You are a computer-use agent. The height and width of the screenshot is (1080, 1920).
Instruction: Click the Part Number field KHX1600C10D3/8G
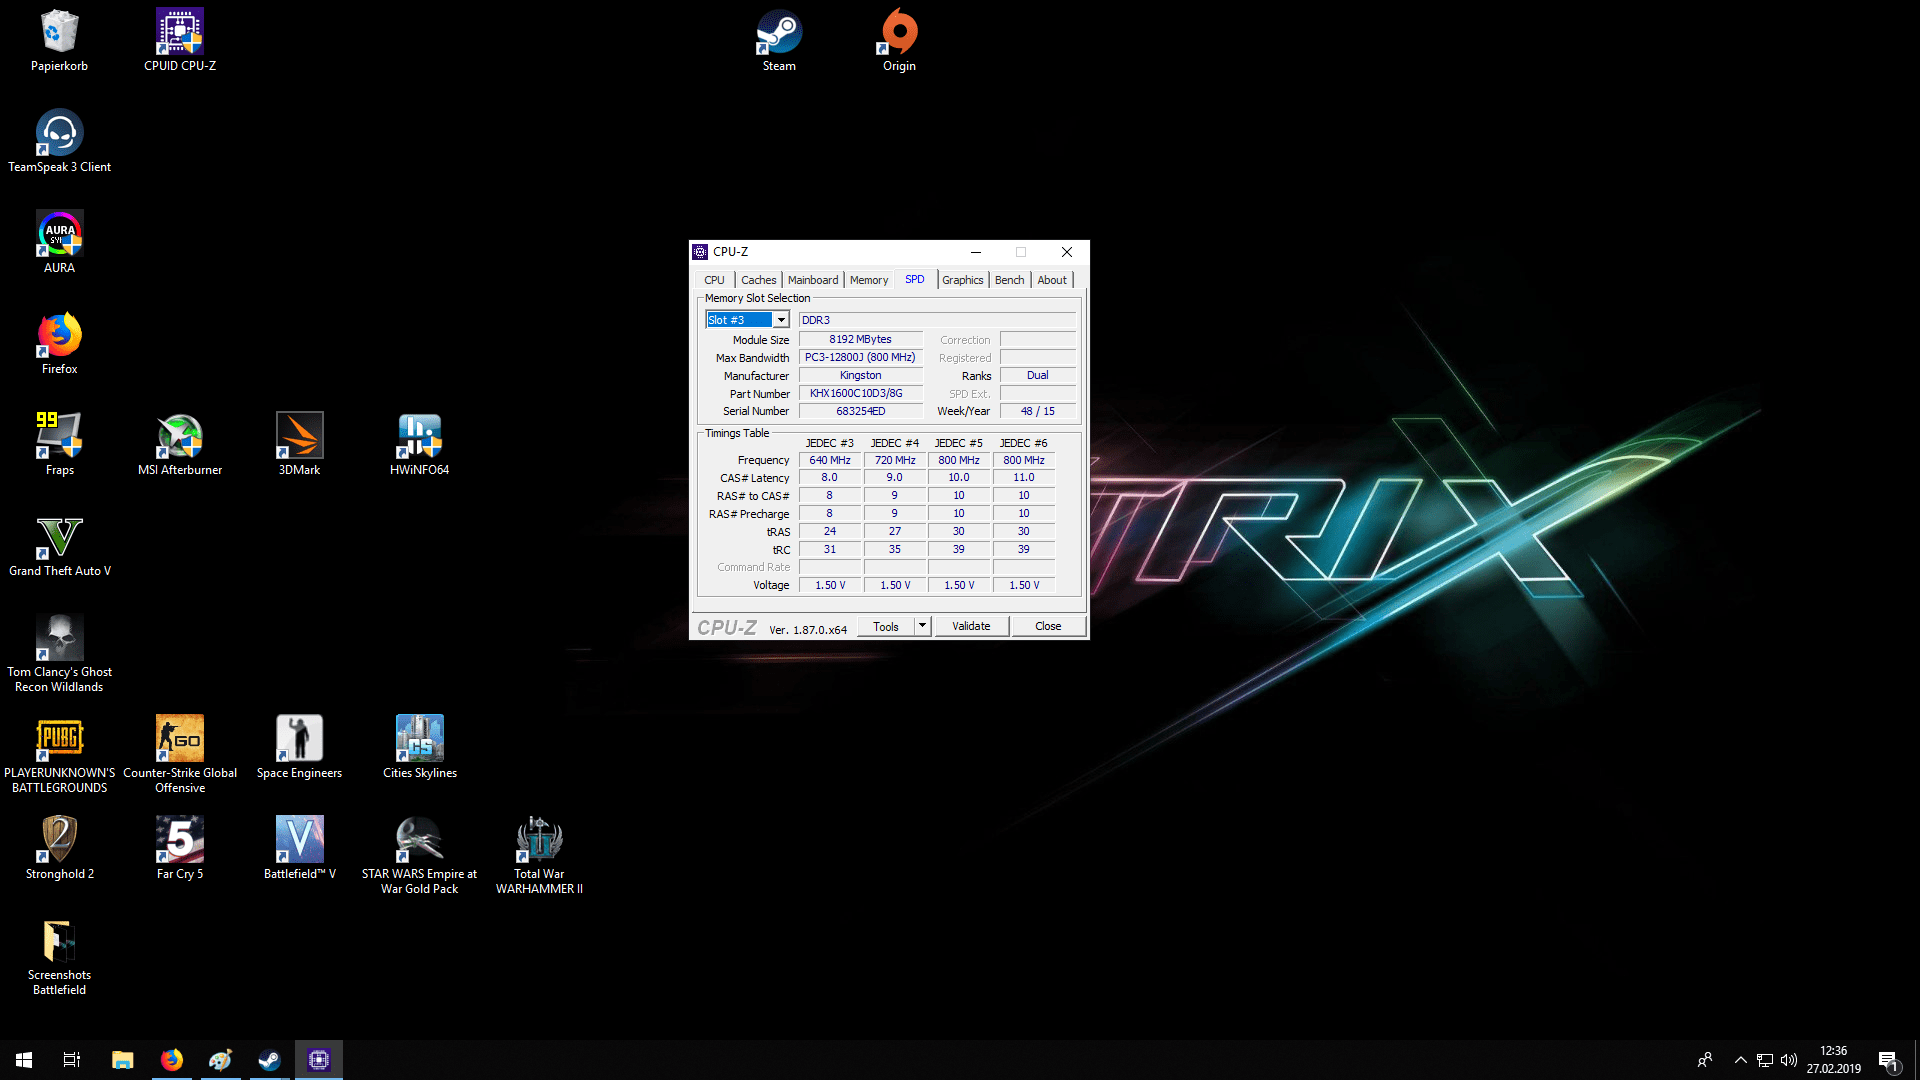(860, 393)
